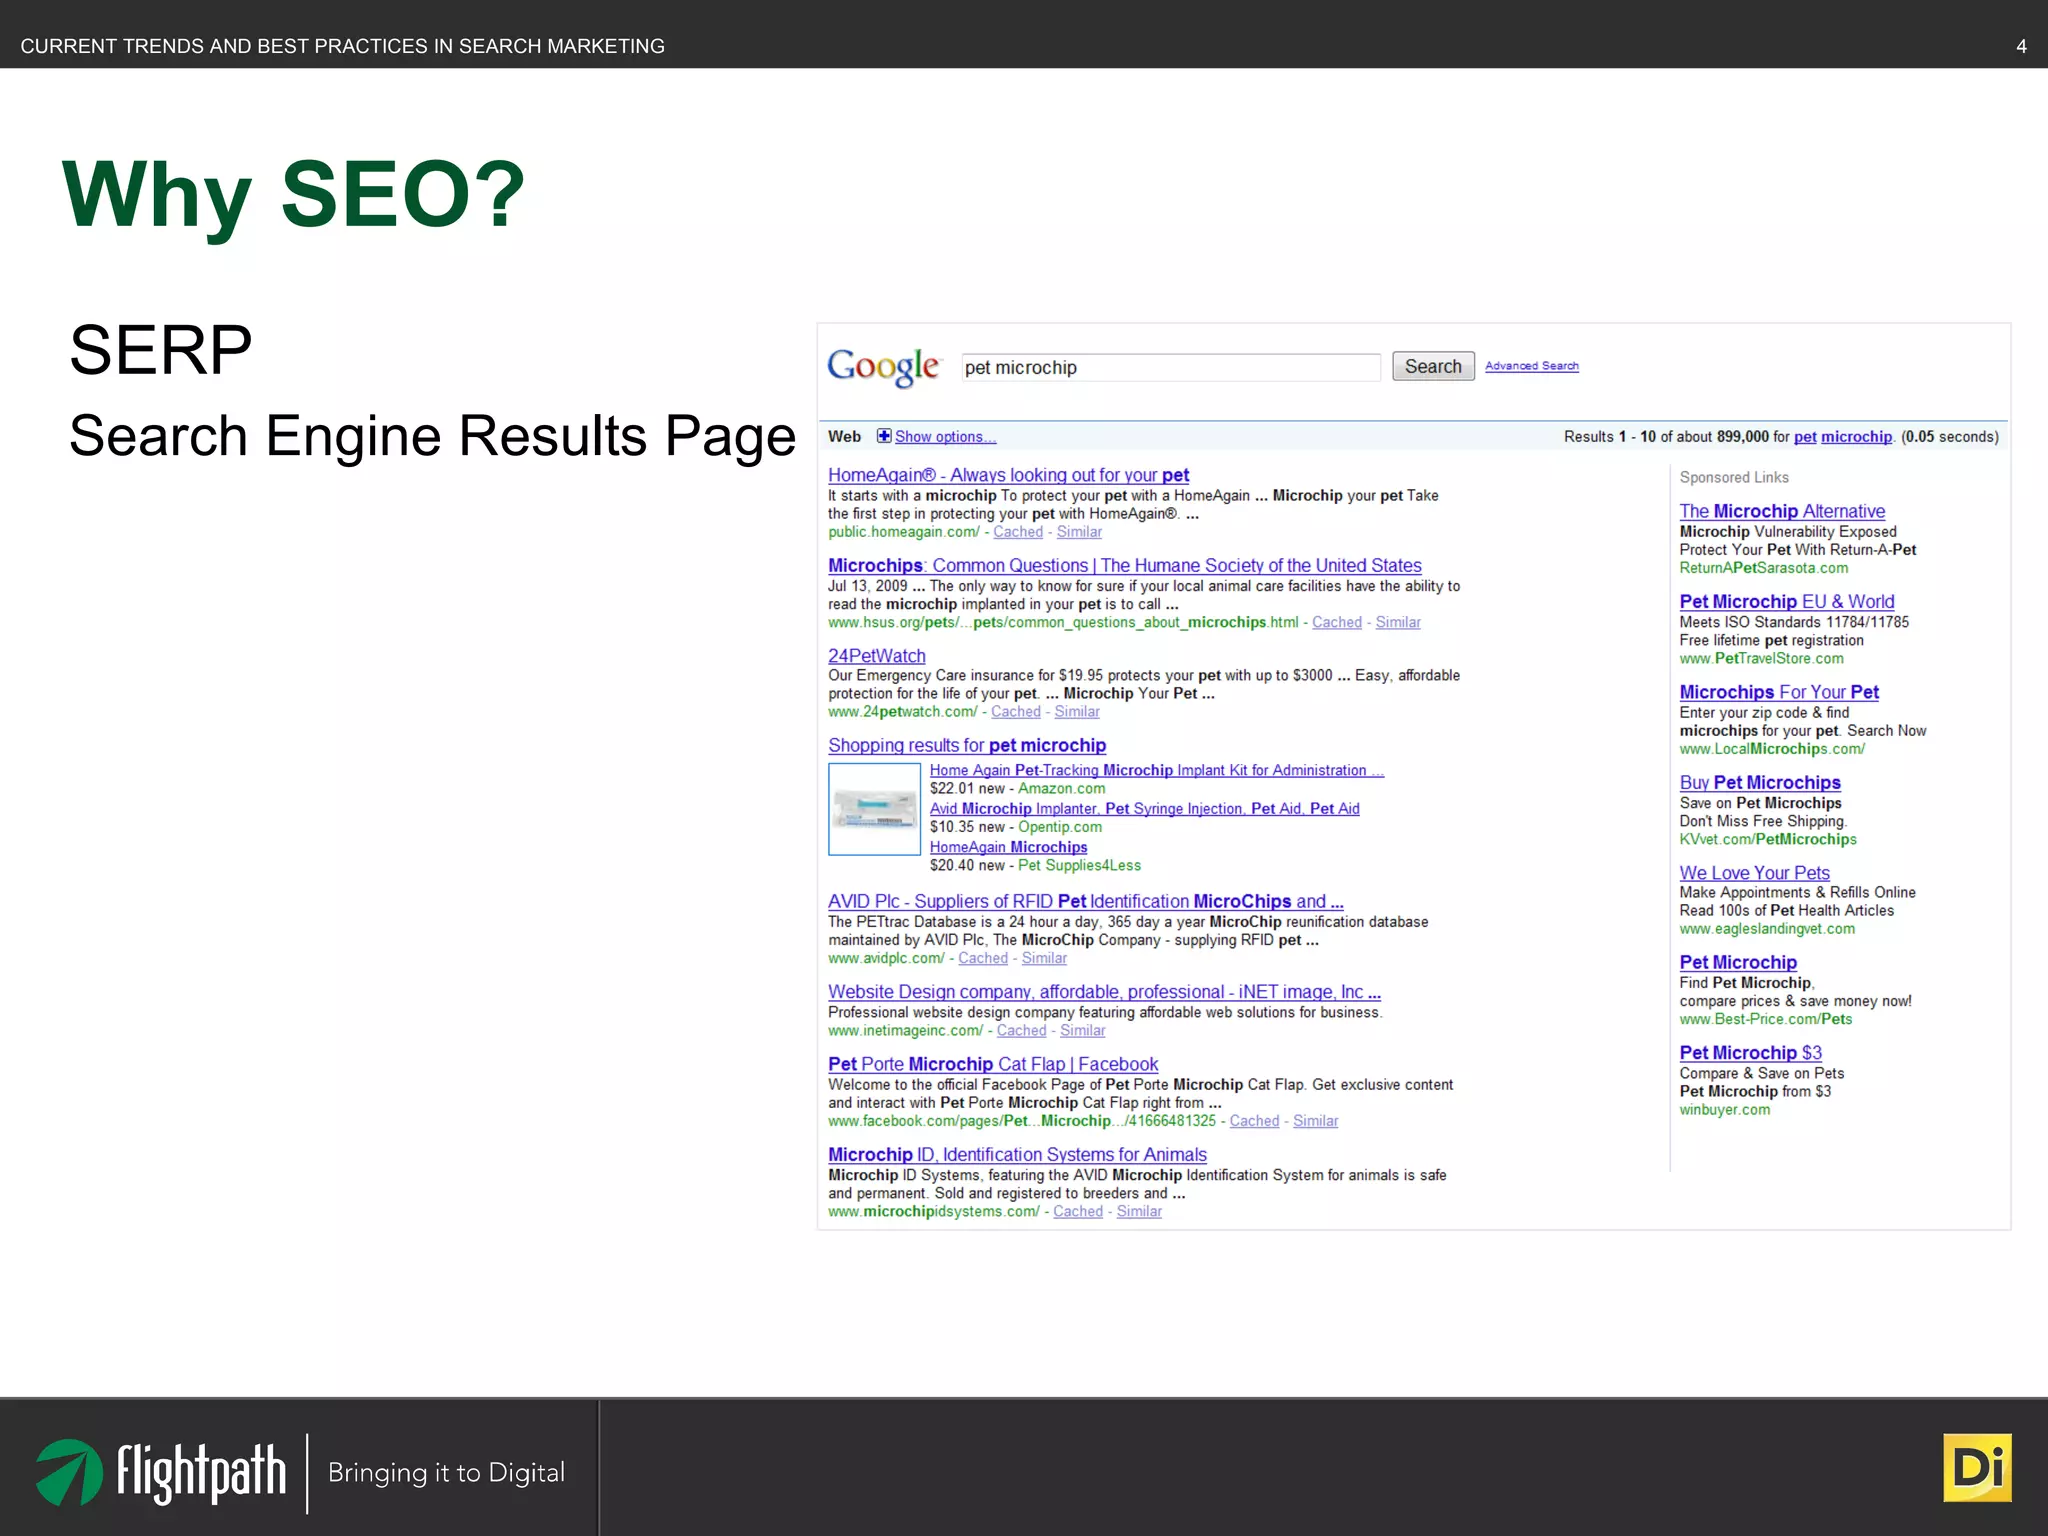Click ReturnAPetSarasota.com URL text
2048x1536 pixels.
[1764, 568]
